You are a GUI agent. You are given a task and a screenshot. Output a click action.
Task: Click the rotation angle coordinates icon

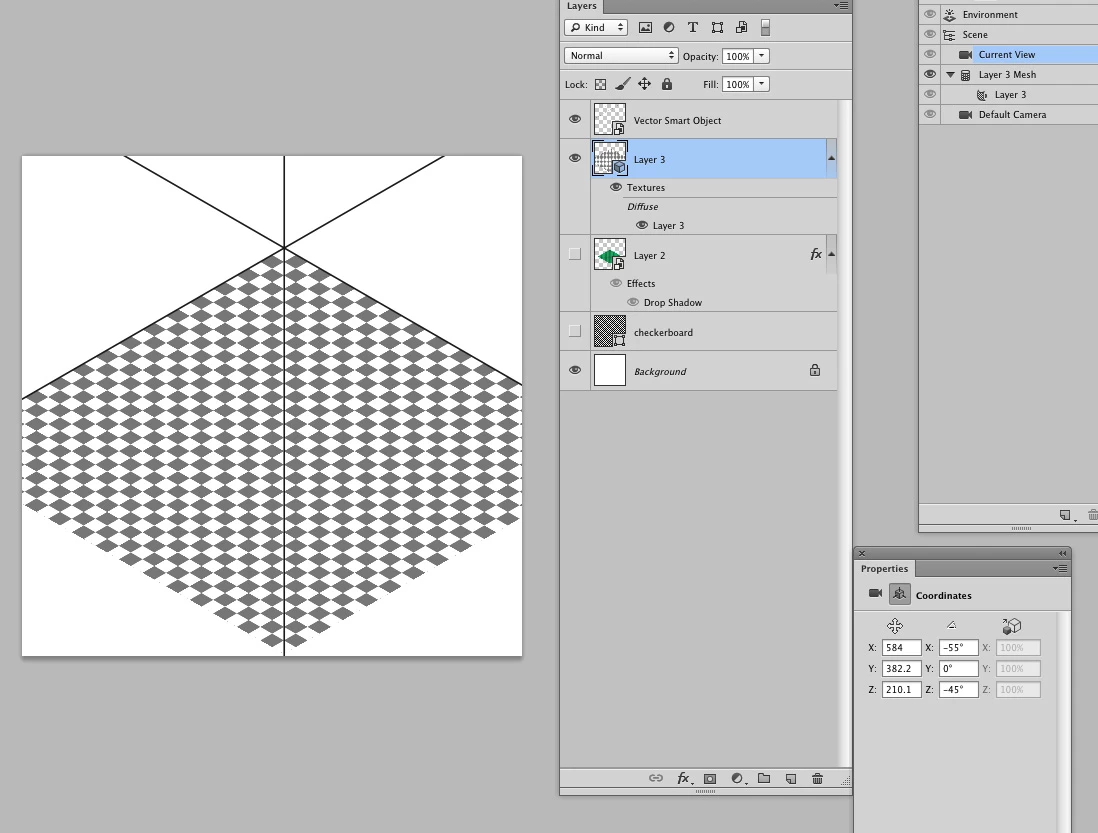pos(952,625)
